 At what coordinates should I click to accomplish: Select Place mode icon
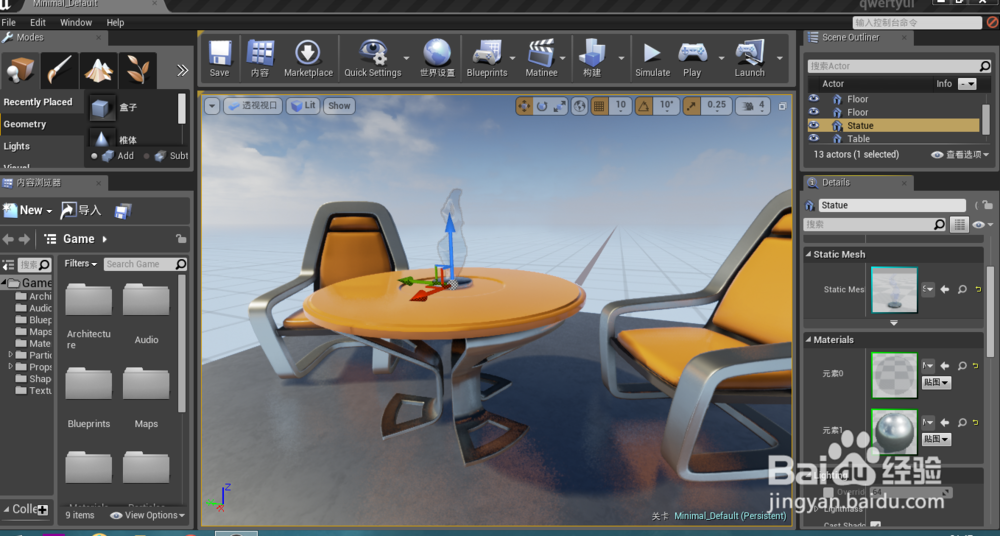coord(20,70)
